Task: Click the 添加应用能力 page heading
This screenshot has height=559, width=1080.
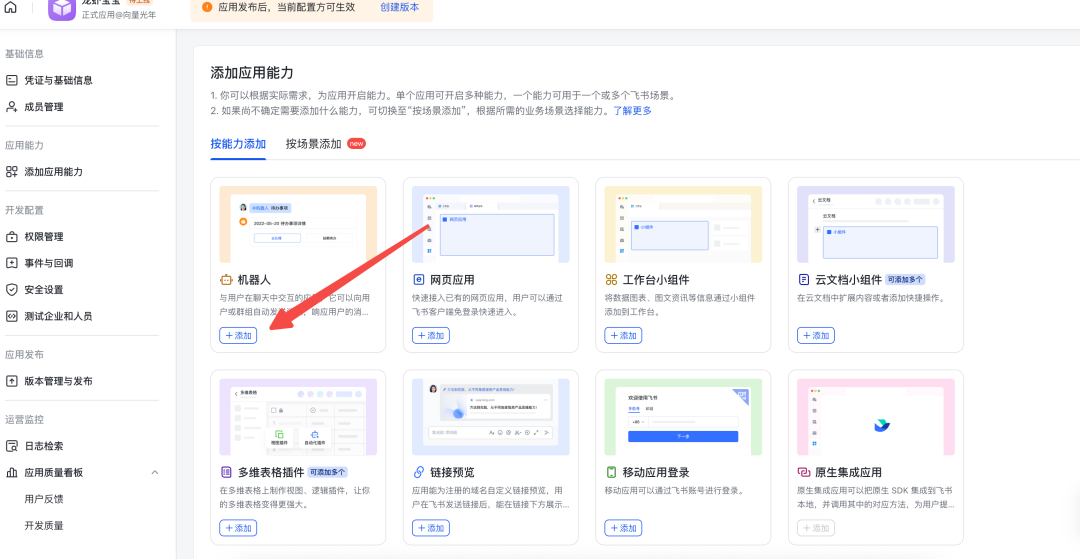Action: coord(252,73)
